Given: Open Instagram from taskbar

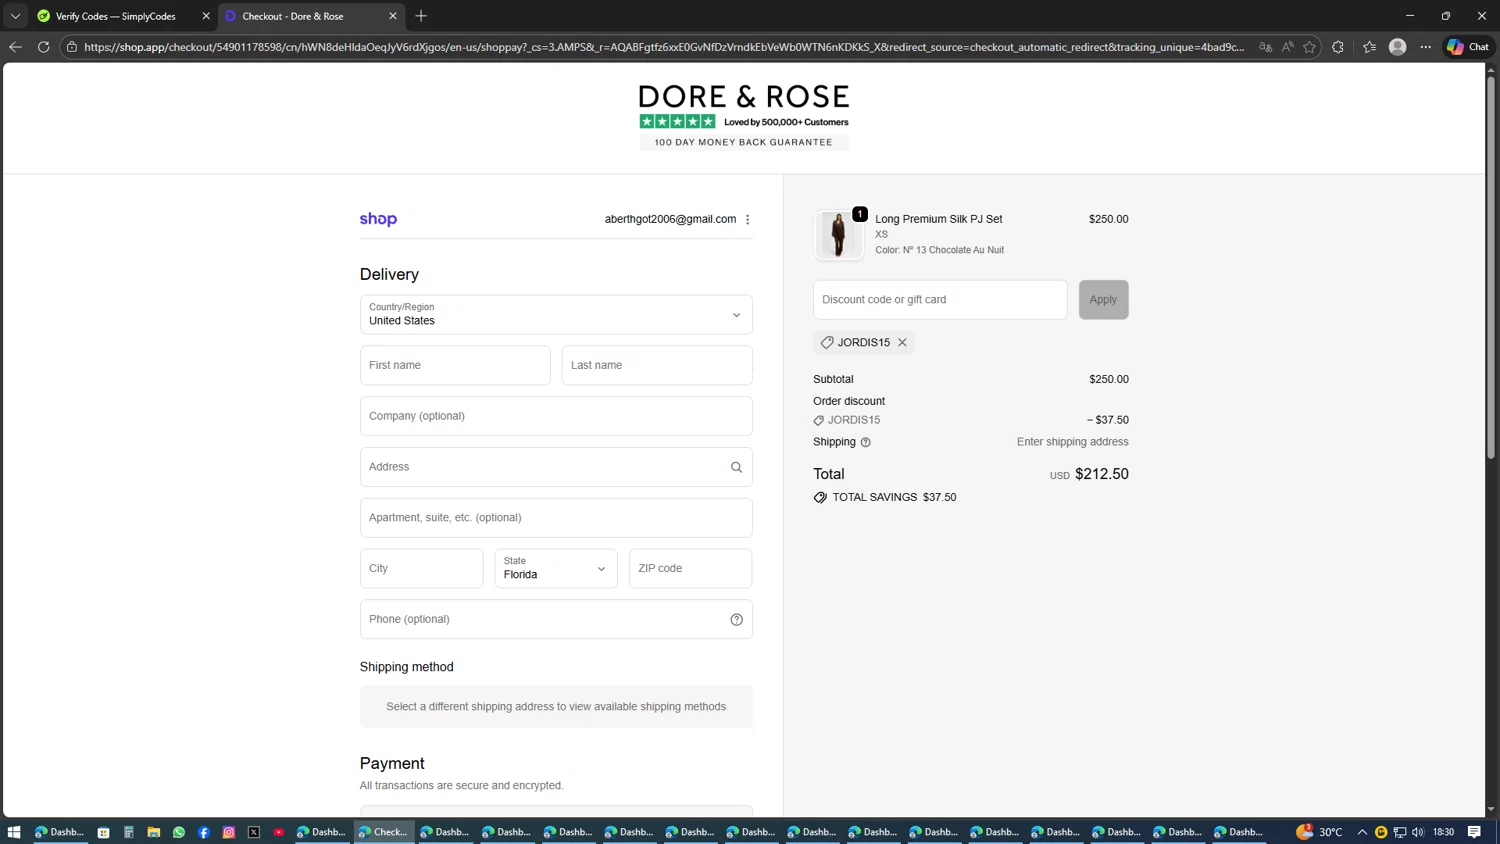Looking at the screenshot, I should pyautogui.click(x=229, y=832).
